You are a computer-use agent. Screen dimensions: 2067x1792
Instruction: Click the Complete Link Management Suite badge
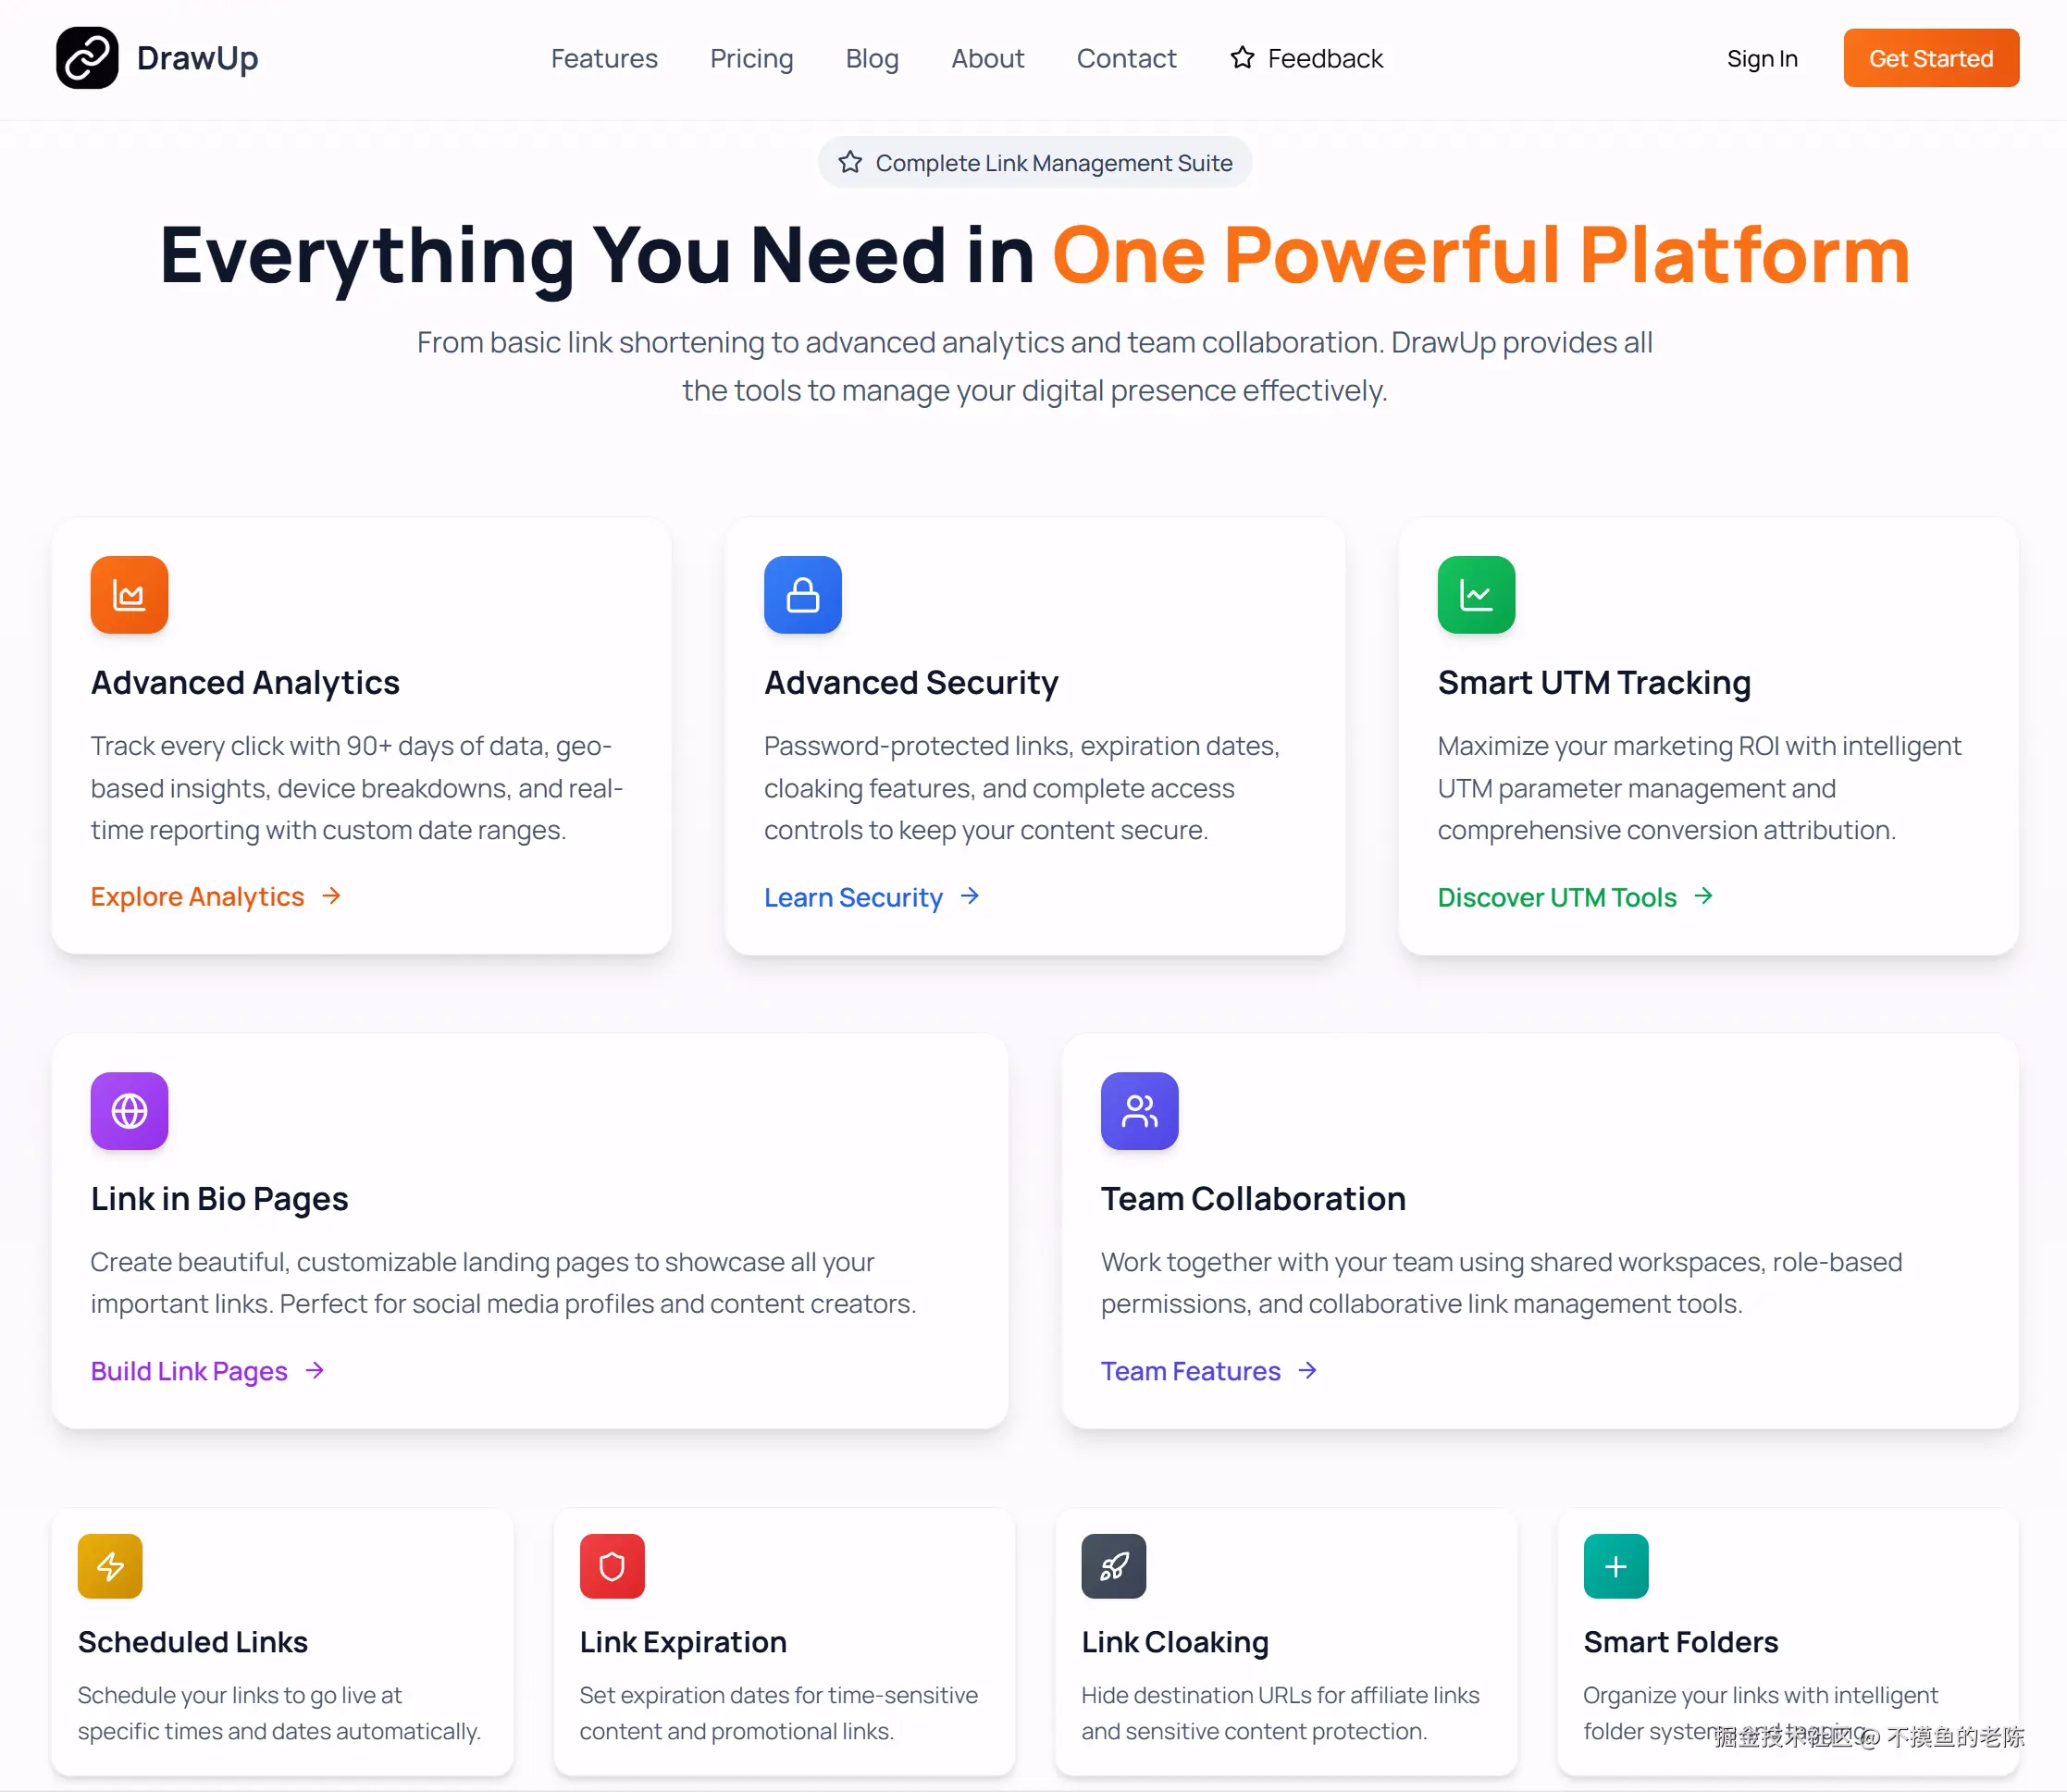tap(1034, 163)
